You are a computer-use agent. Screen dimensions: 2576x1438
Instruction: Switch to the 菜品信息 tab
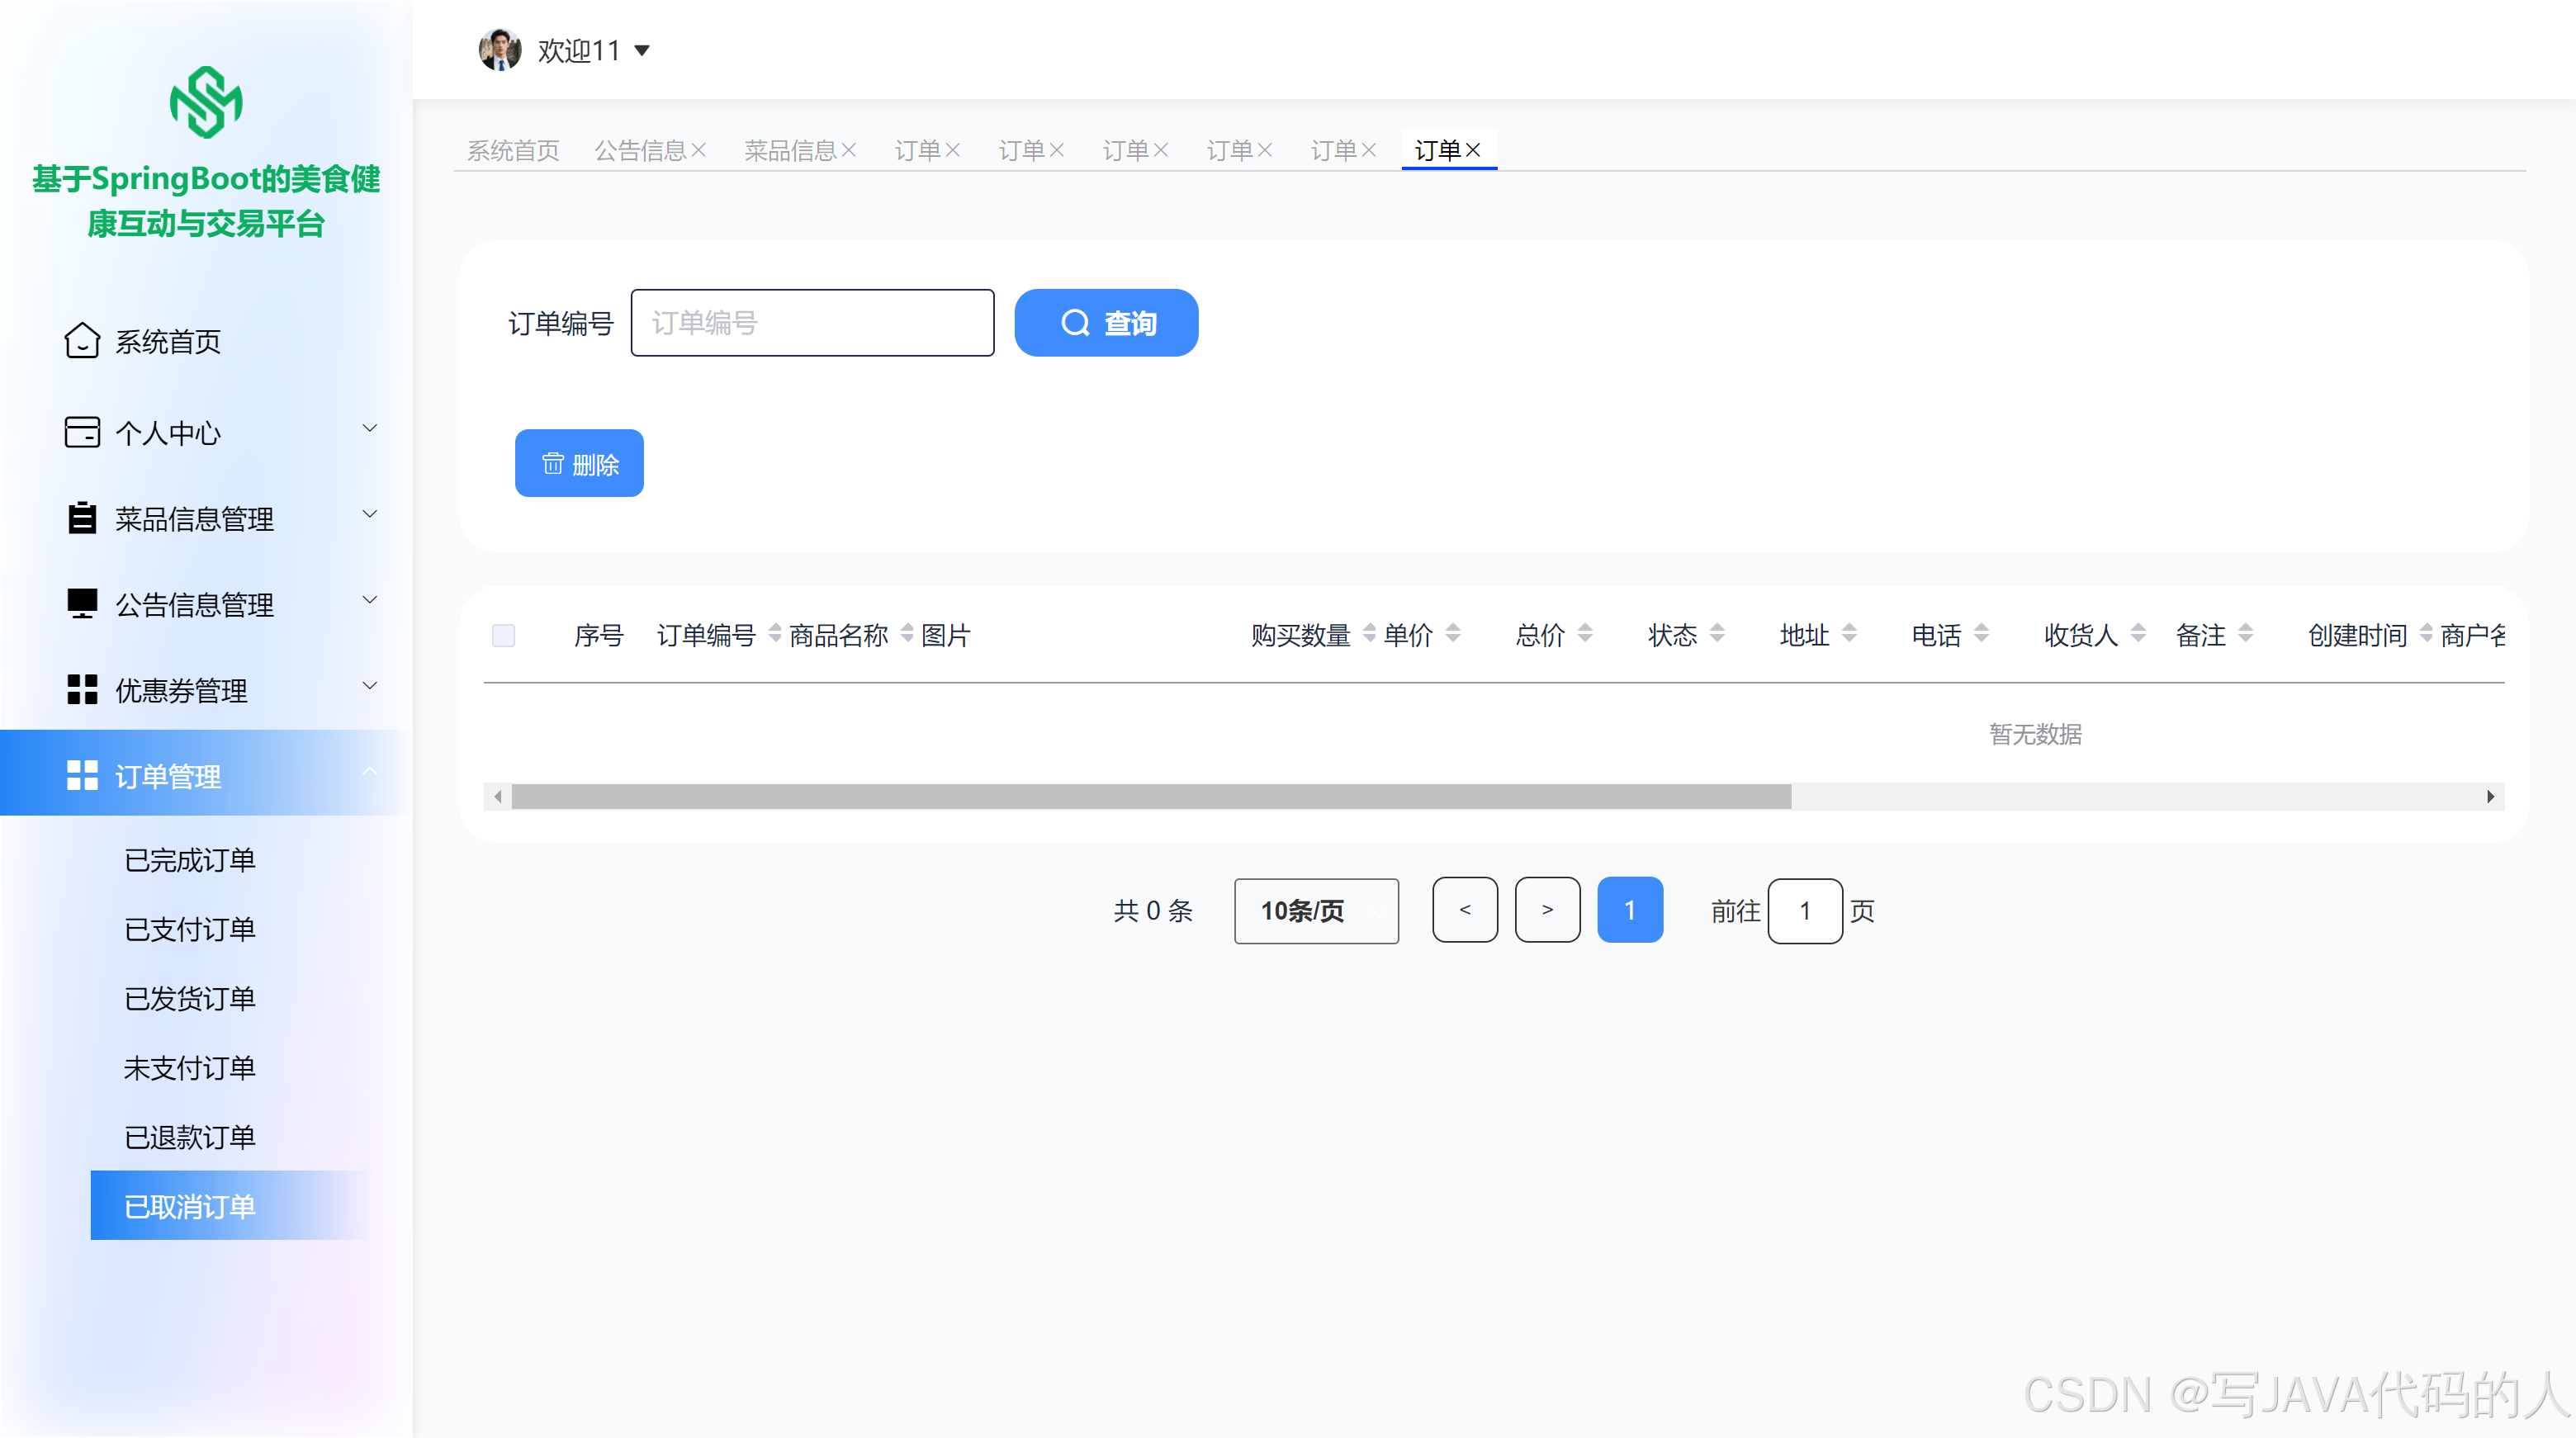pos(790,150)
